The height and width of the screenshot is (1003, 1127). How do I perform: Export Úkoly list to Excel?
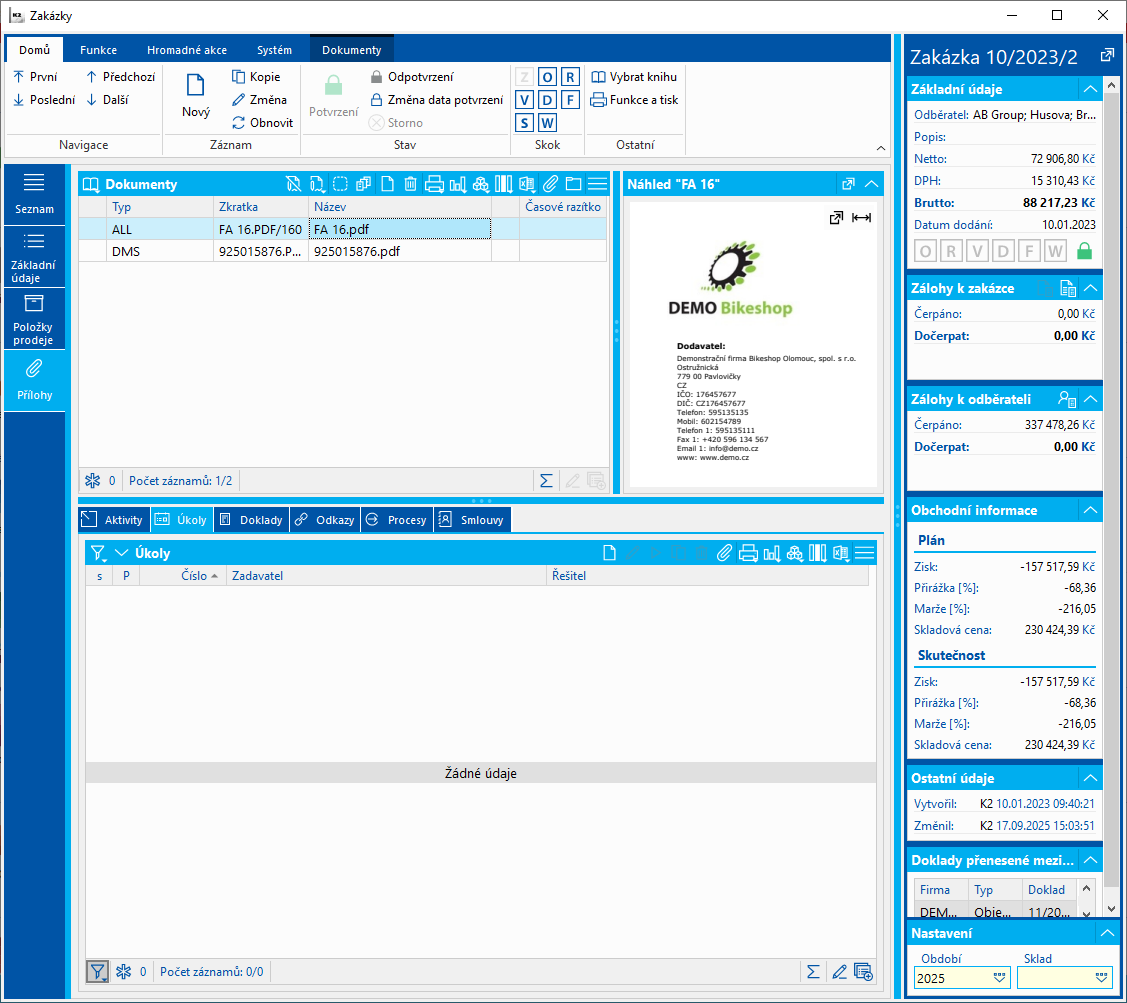pos(841,553)
